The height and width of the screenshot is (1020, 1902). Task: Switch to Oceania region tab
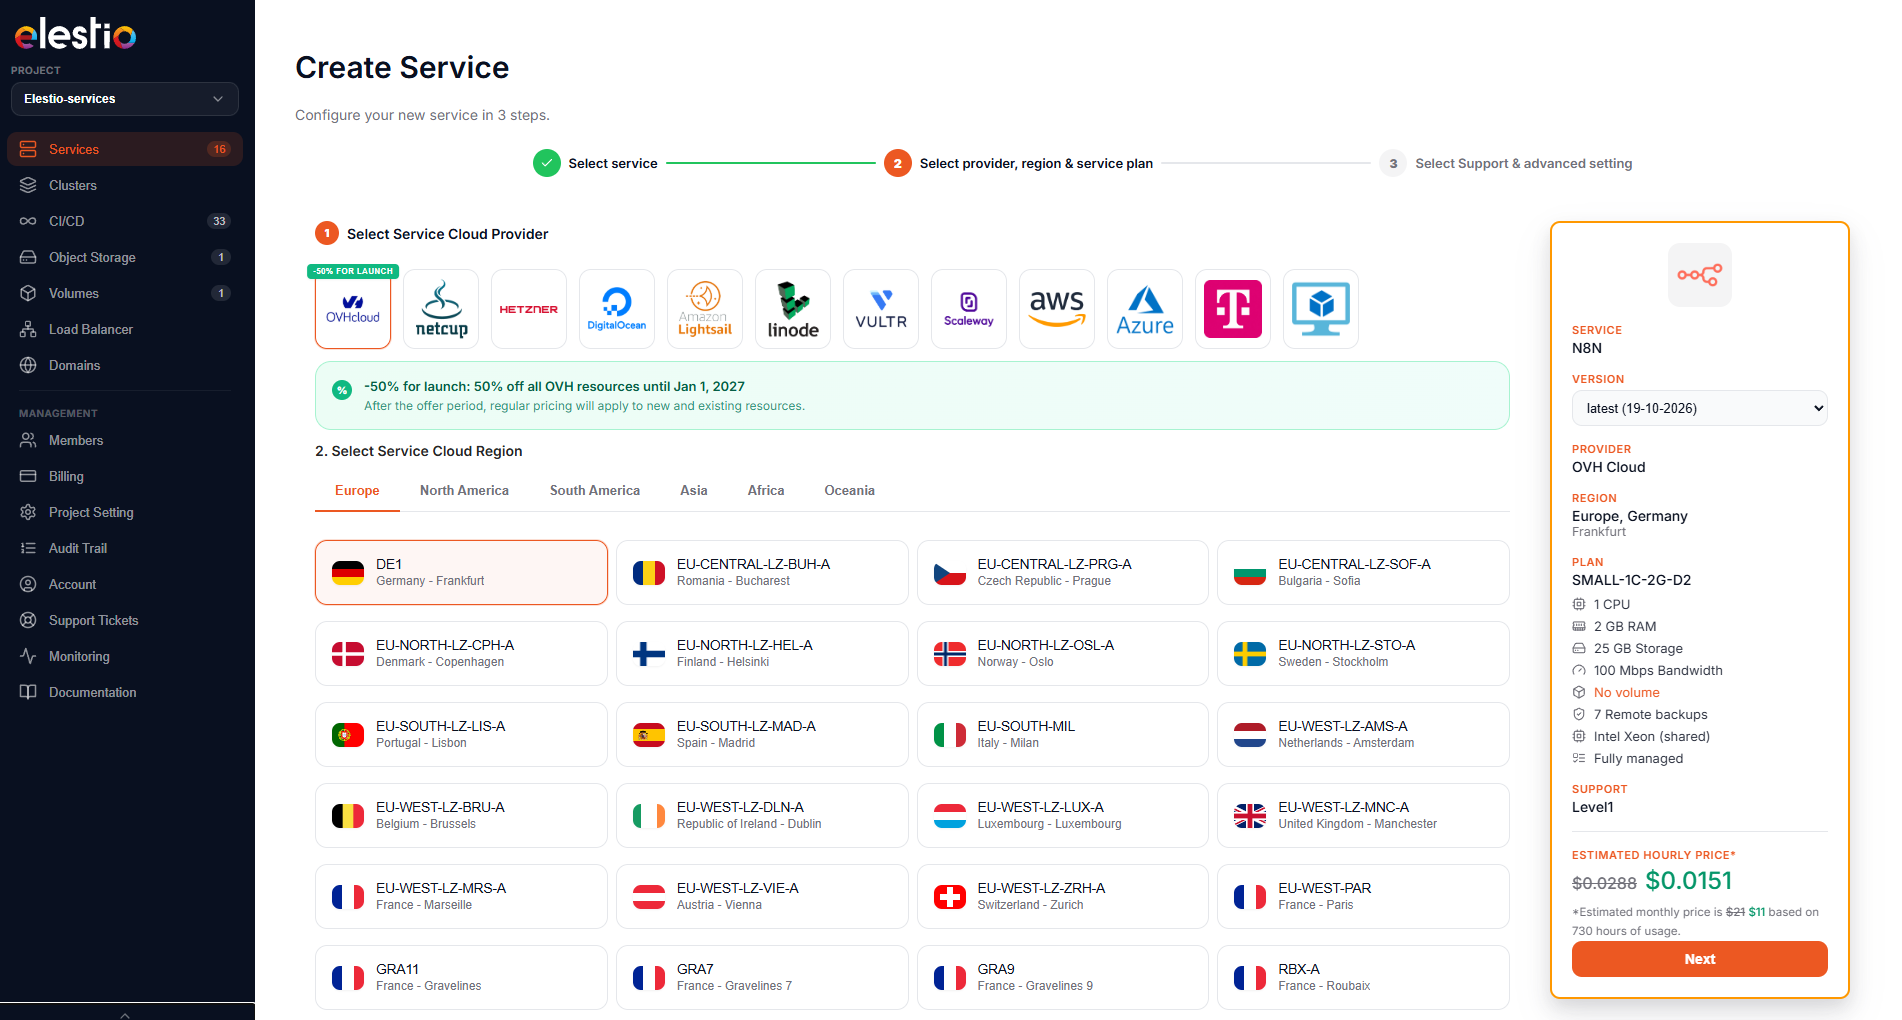[x=849, y=491]
